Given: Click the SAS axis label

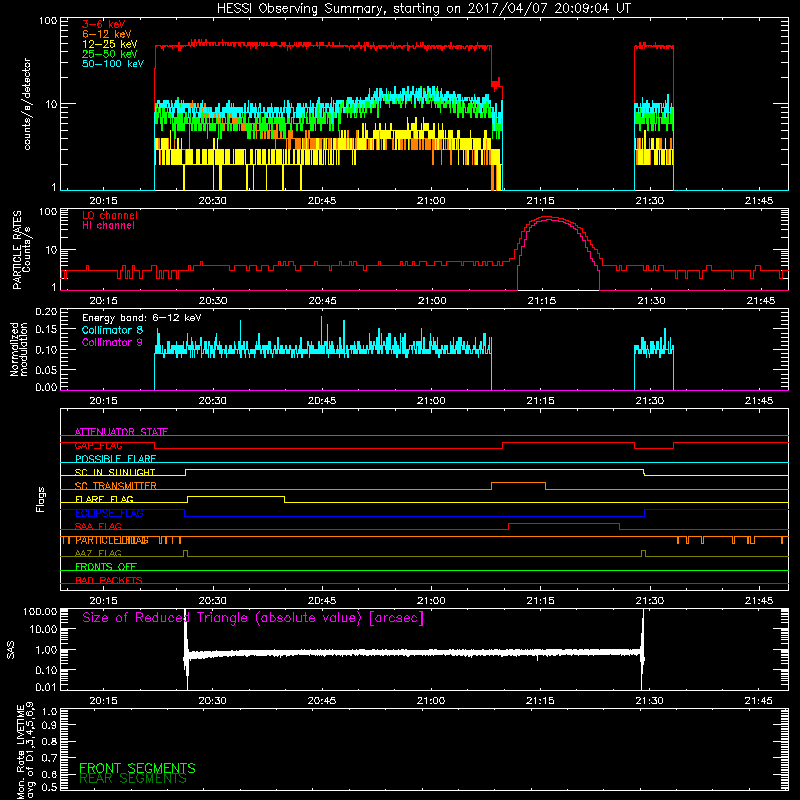Looking at the screenshot, I should [x=11, y=651].
